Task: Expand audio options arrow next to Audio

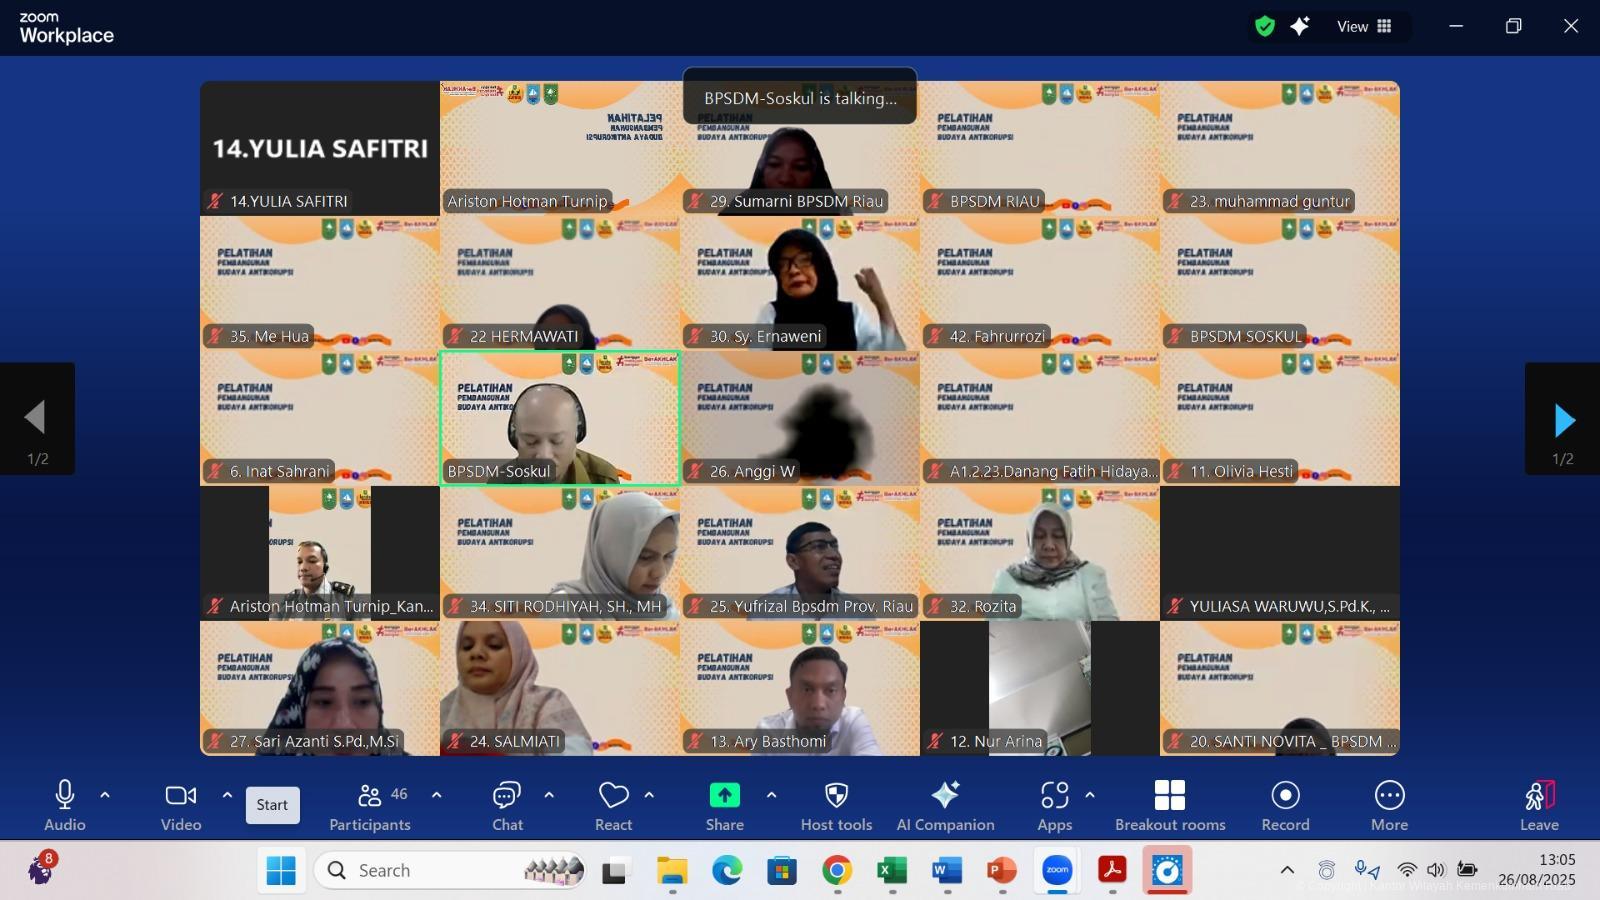Action: pyautogui.click(x=105, y=795)
